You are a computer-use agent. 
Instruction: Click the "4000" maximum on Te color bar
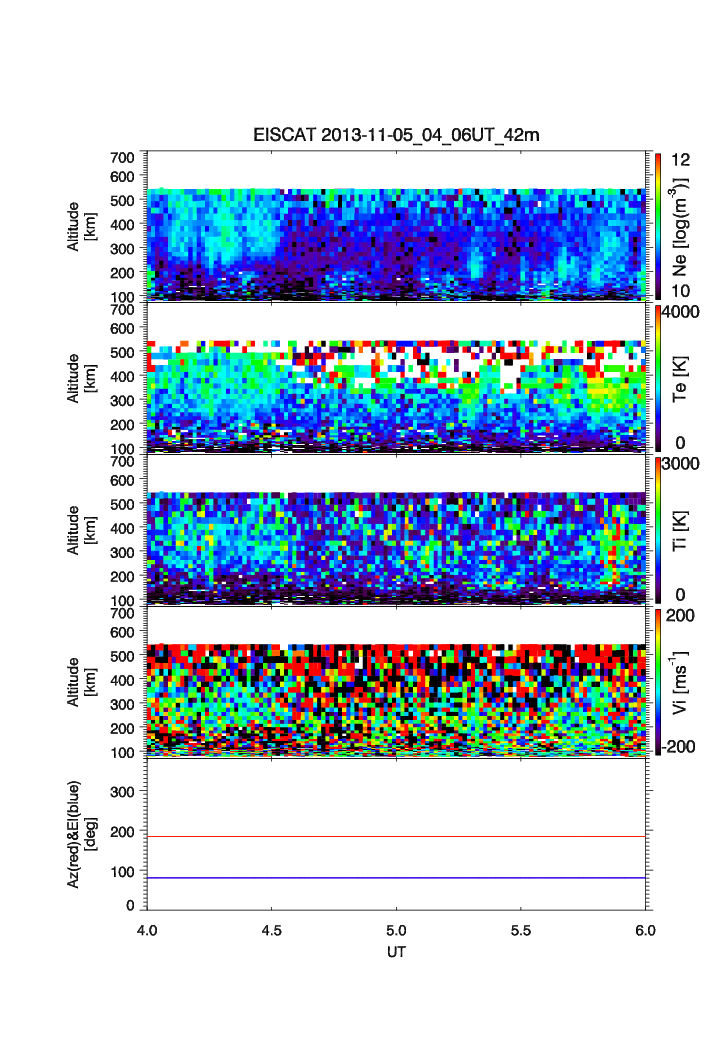[681, 312]
